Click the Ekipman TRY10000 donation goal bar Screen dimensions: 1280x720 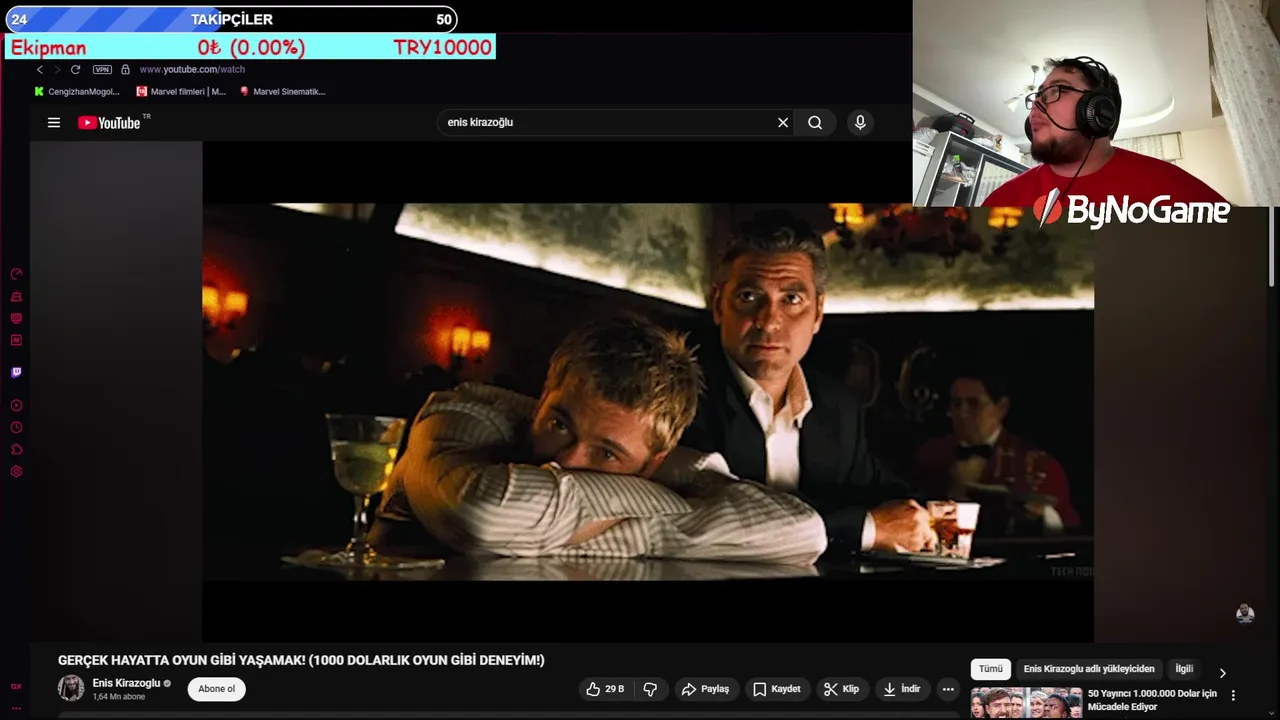250,47
